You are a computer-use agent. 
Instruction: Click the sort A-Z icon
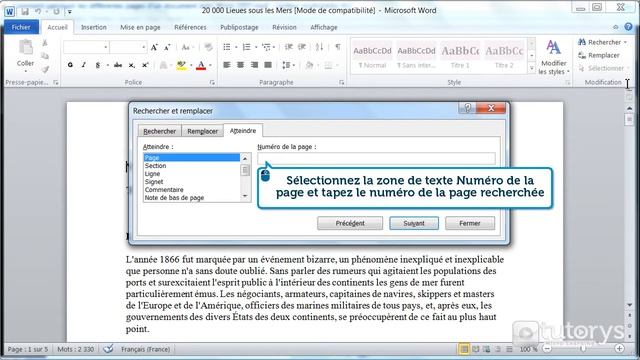[x=320, y=47]
